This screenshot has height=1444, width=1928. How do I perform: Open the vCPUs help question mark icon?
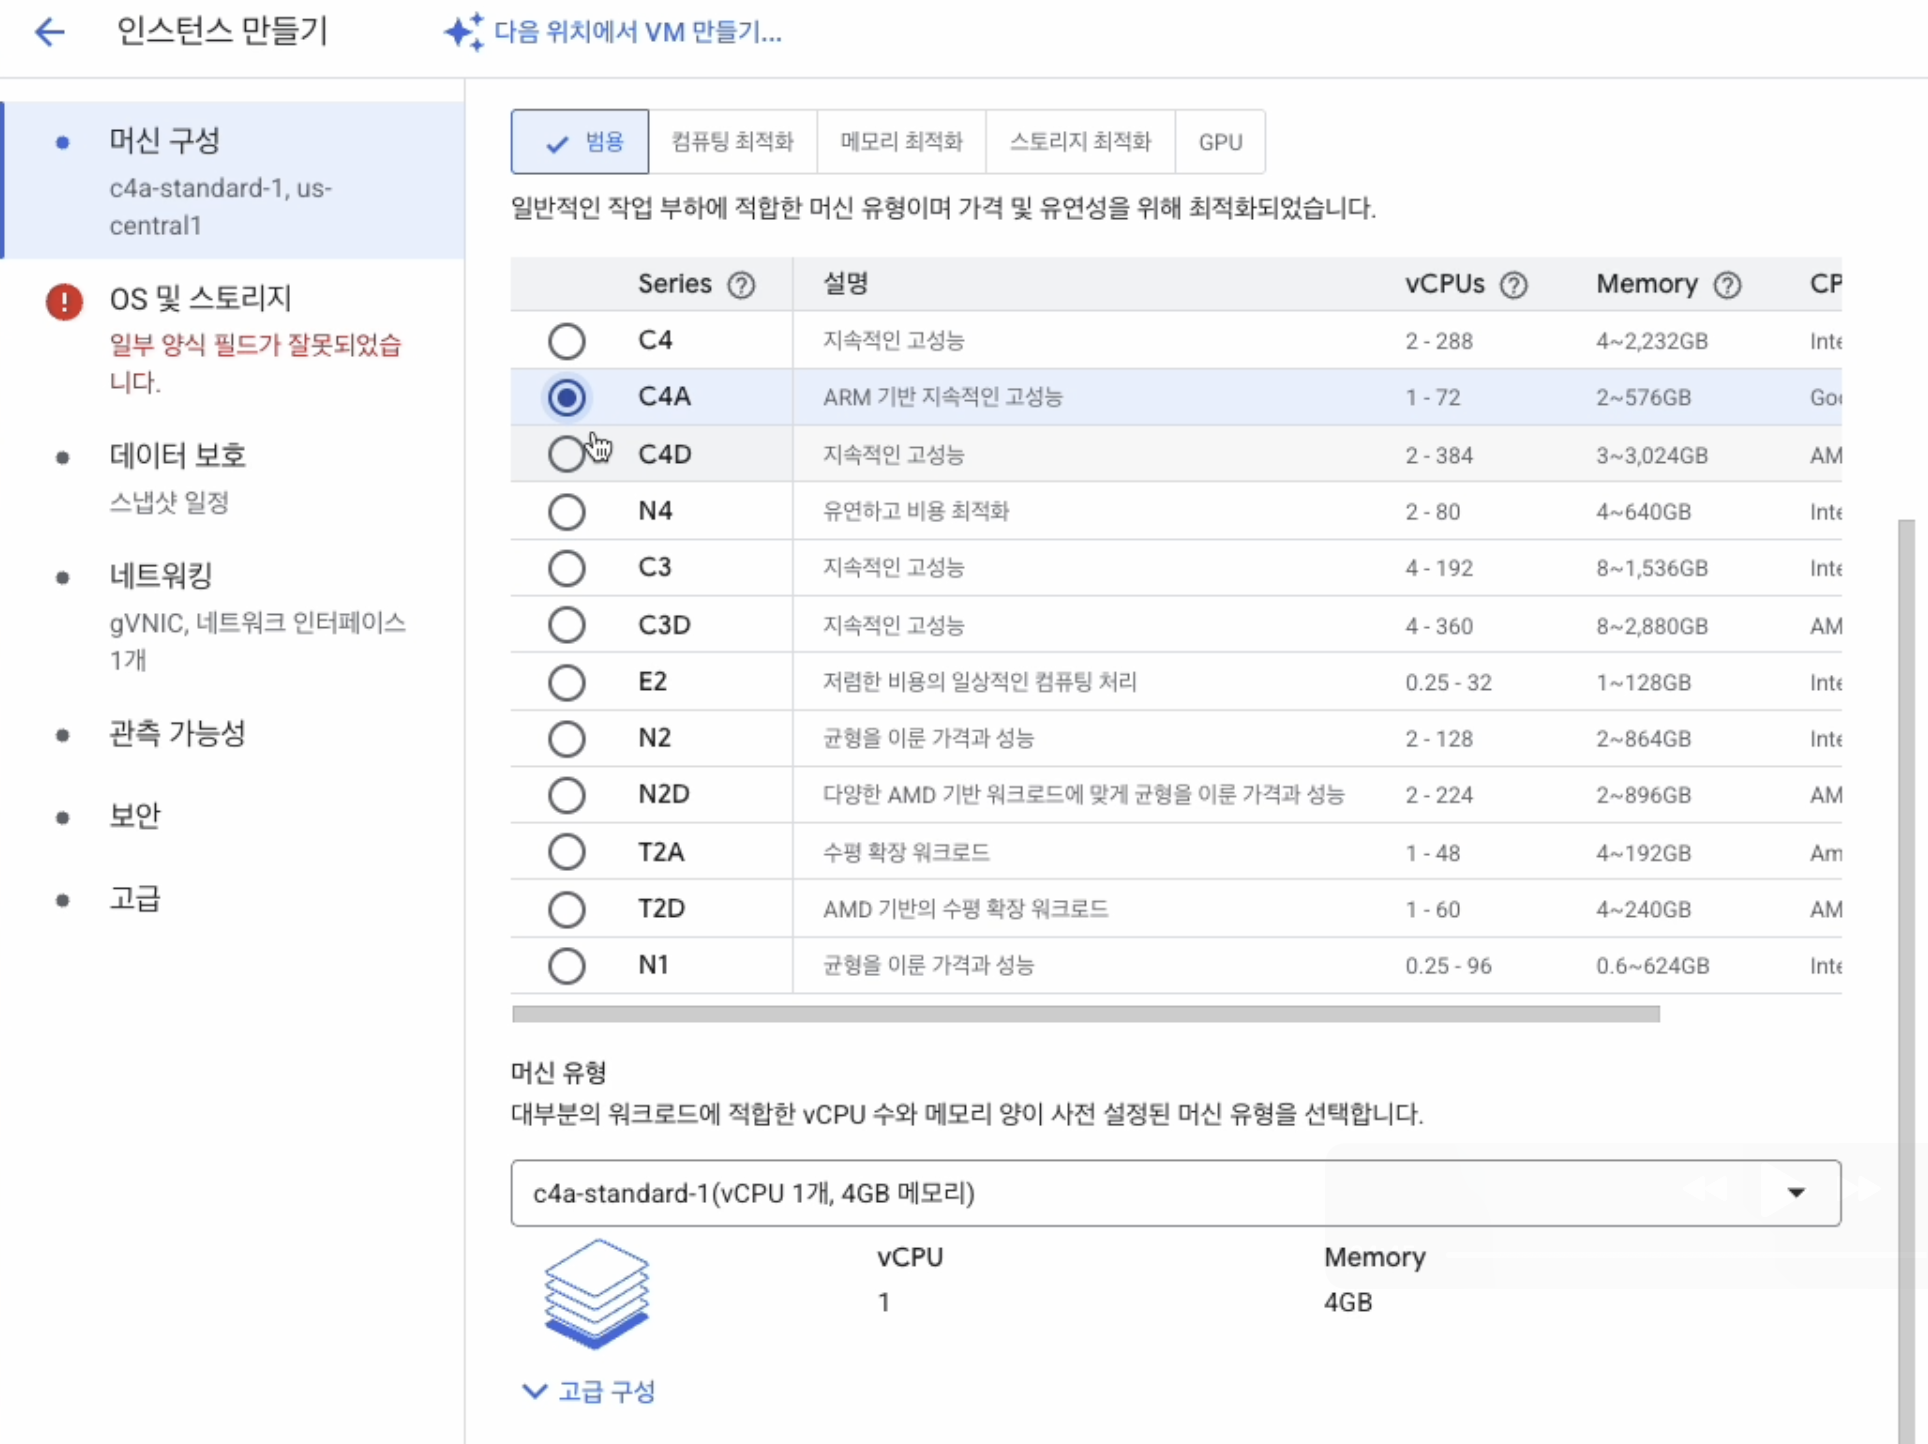[x=1513, y=285]
